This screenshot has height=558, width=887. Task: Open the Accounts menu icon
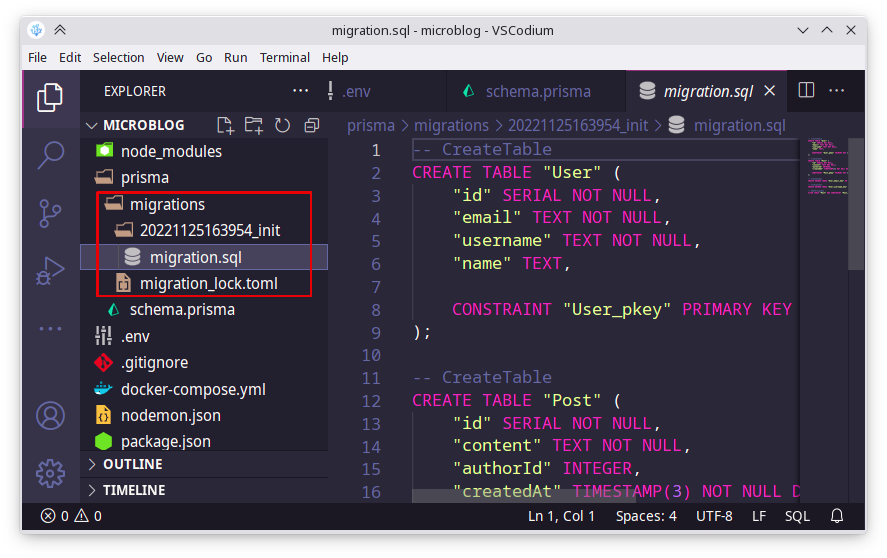pos(50,415)
